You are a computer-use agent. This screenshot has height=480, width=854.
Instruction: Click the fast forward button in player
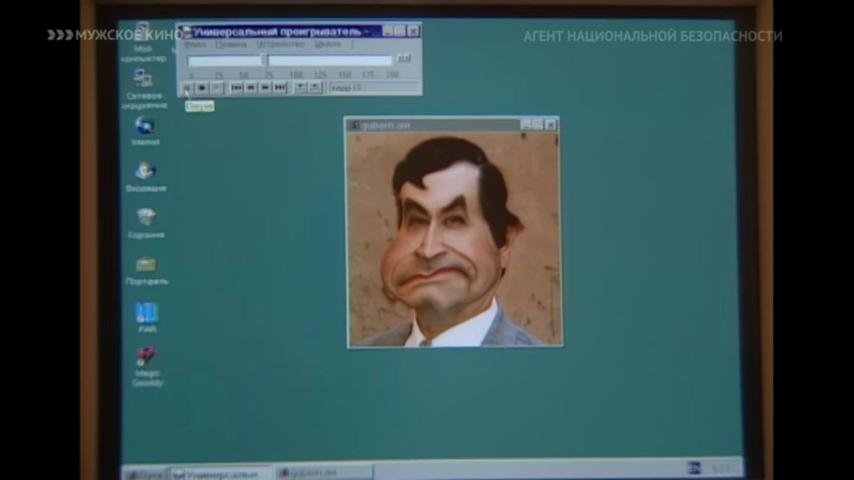(265, 88)
